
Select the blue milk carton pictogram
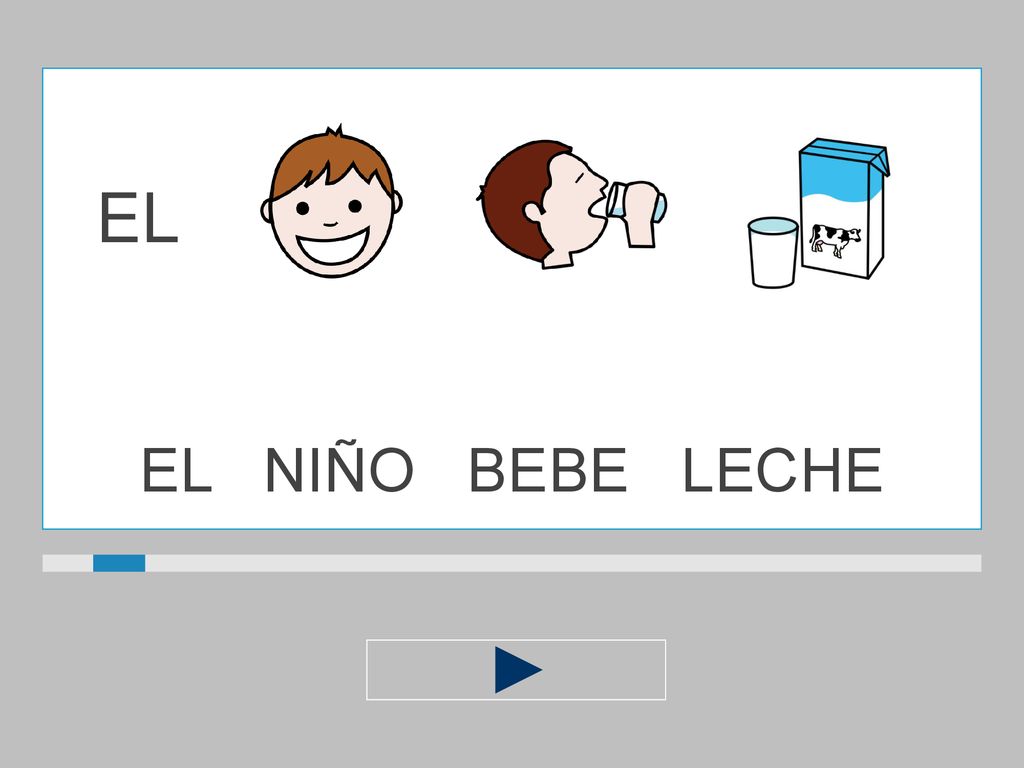[843, 208]
